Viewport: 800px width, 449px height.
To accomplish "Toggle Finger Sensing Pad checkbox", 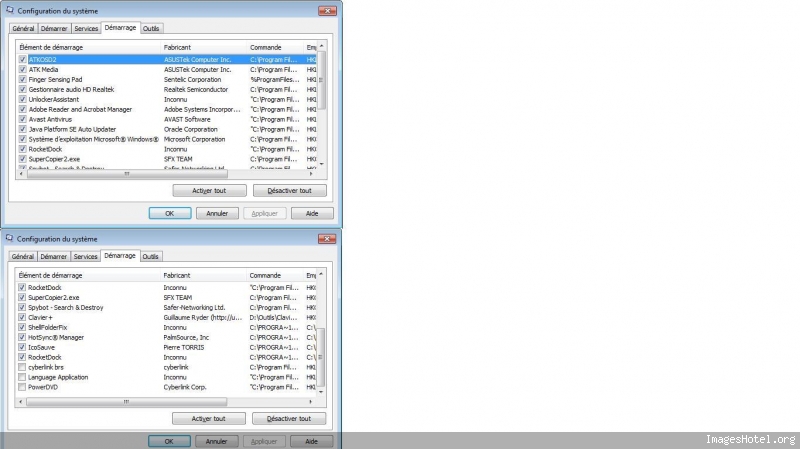I will click(x=22, y=80).
